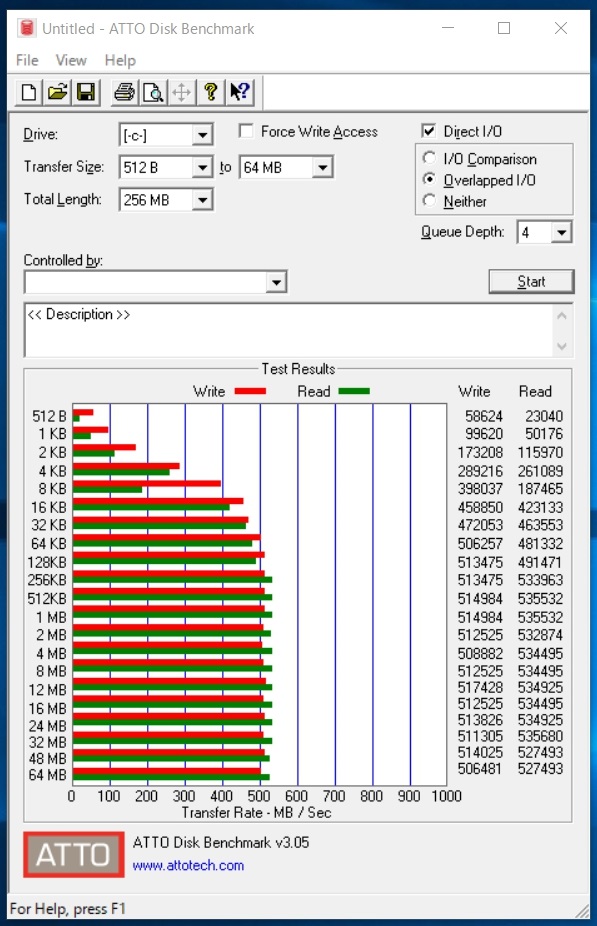Open the Drive dropdown
The width and height of the screenshot is (597, 926).
click(203, 135)
